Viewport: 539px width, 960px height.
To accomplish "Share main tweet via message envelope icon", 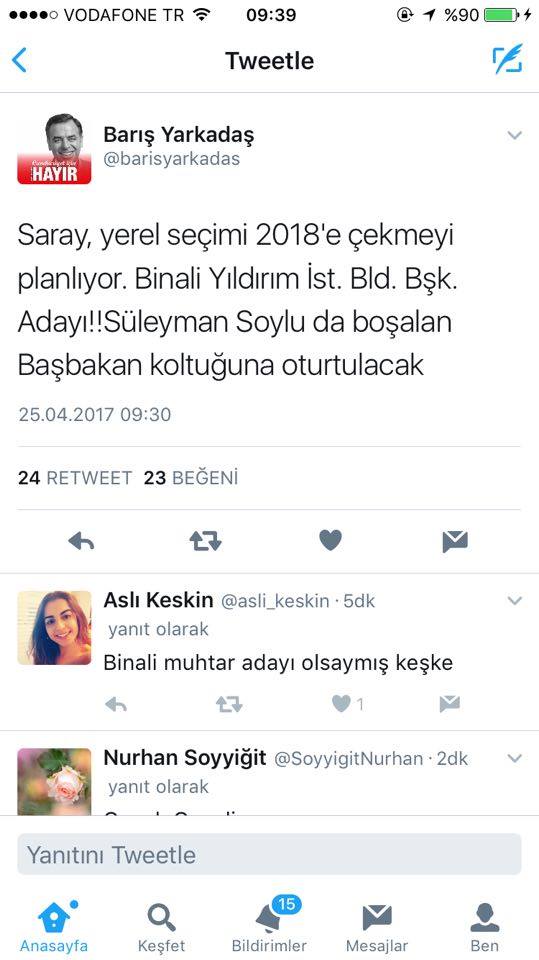I will 455,541.
